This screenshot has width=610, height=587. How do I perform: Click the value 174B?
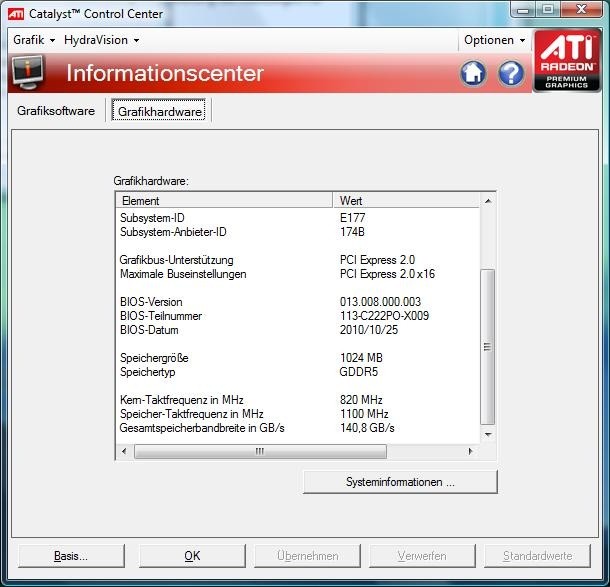click(x=352, y=232)
